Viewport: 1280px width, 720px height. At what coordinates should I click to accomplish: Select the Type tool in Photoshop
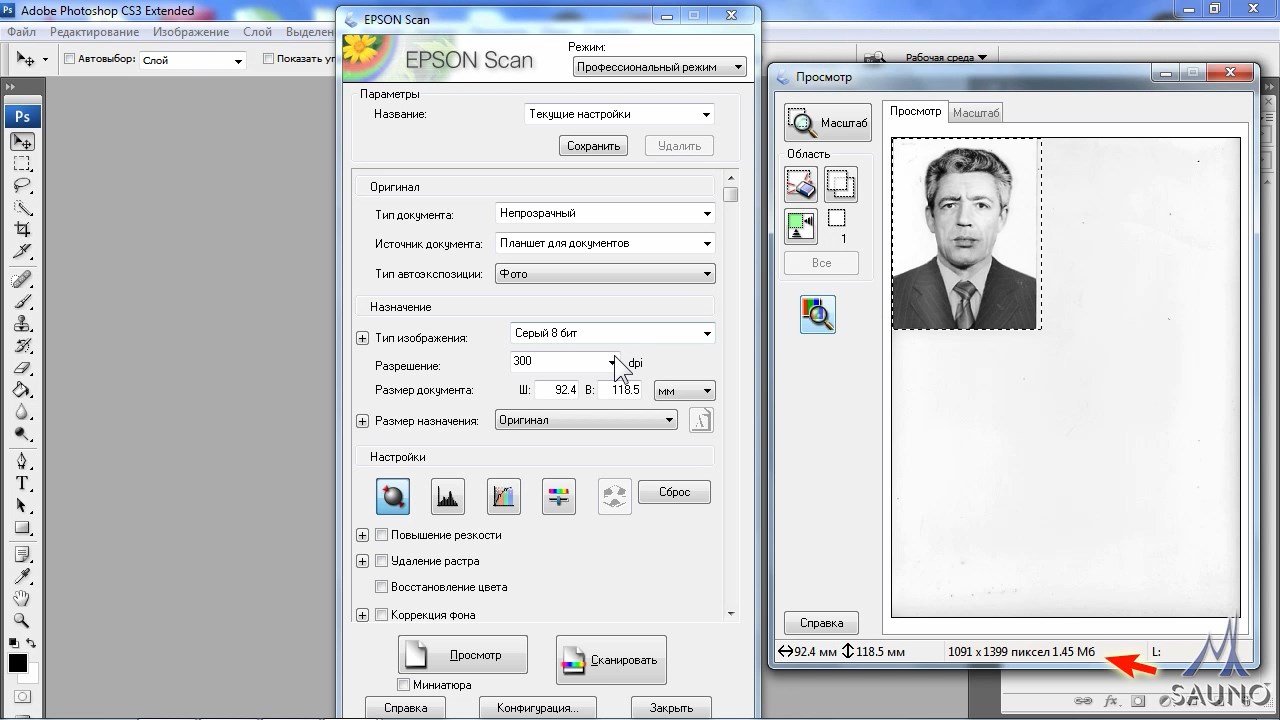tap(22, 483)
